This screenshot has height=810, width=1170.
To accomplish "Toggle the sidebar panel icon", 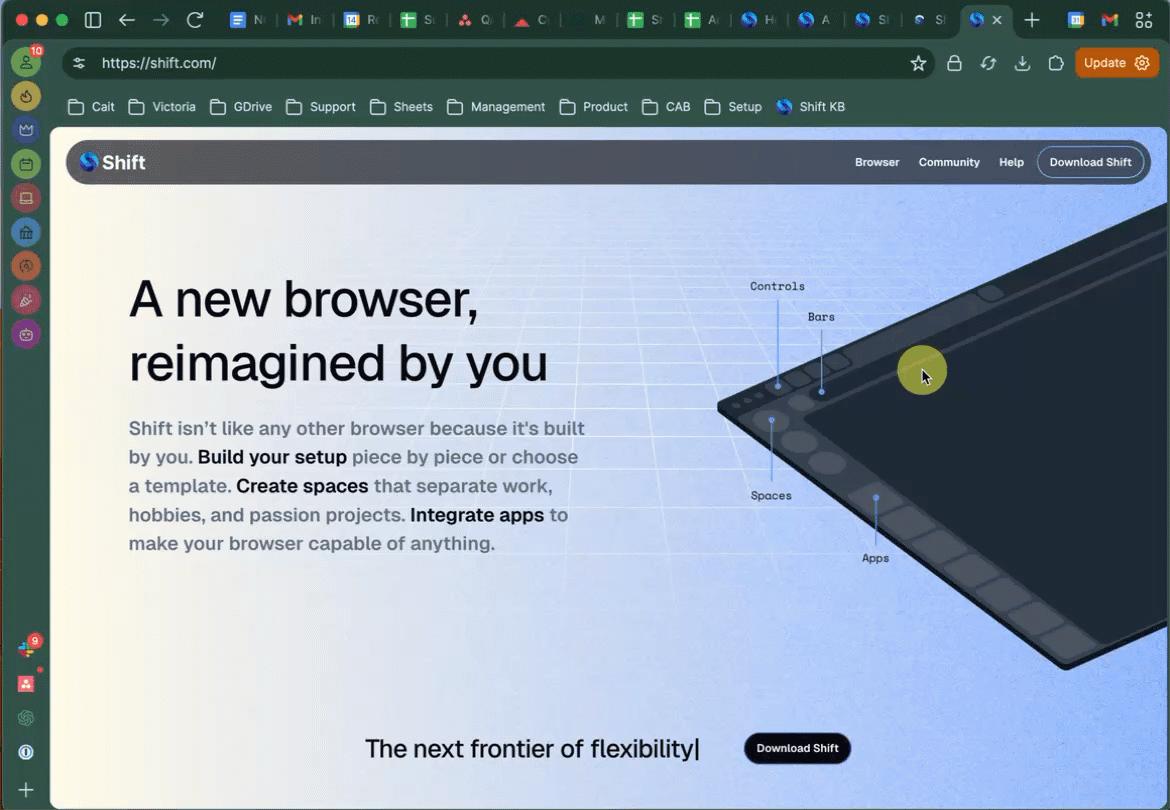I will [x=93, y=20].
